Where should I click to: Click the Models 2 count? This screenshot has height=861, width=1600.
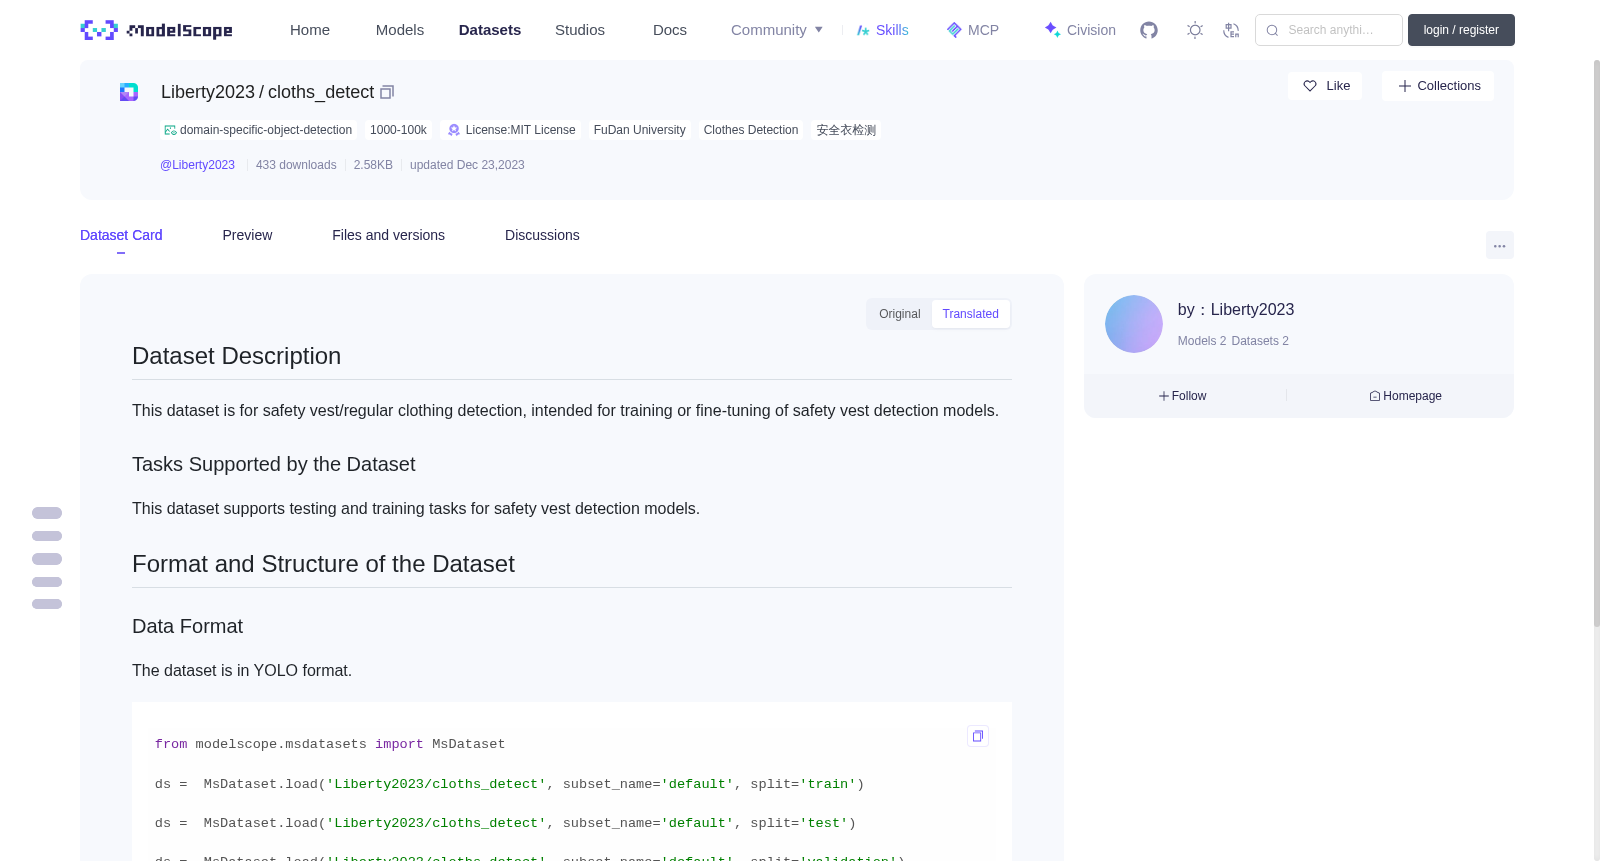[1202, 341]
